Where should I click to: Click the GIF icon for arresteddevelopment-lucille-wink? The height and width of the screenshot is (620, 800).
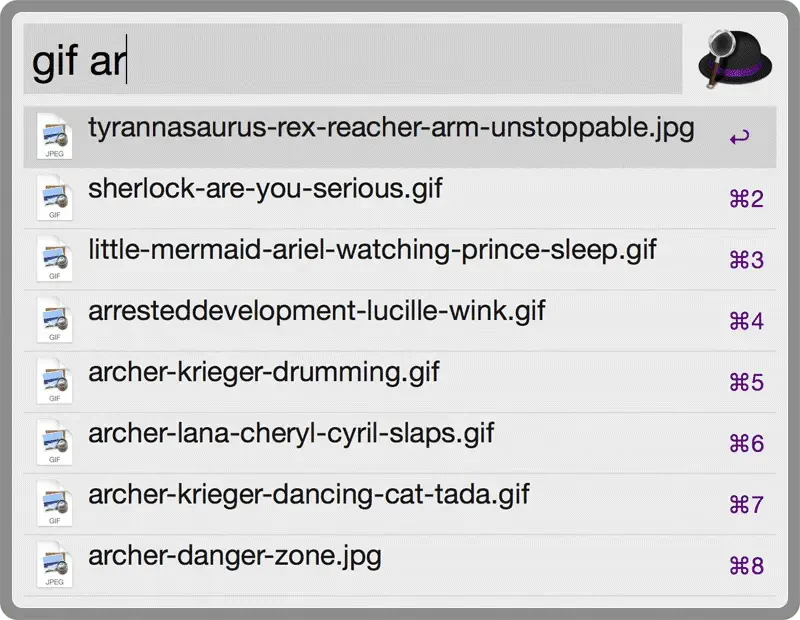click(53, 320)
